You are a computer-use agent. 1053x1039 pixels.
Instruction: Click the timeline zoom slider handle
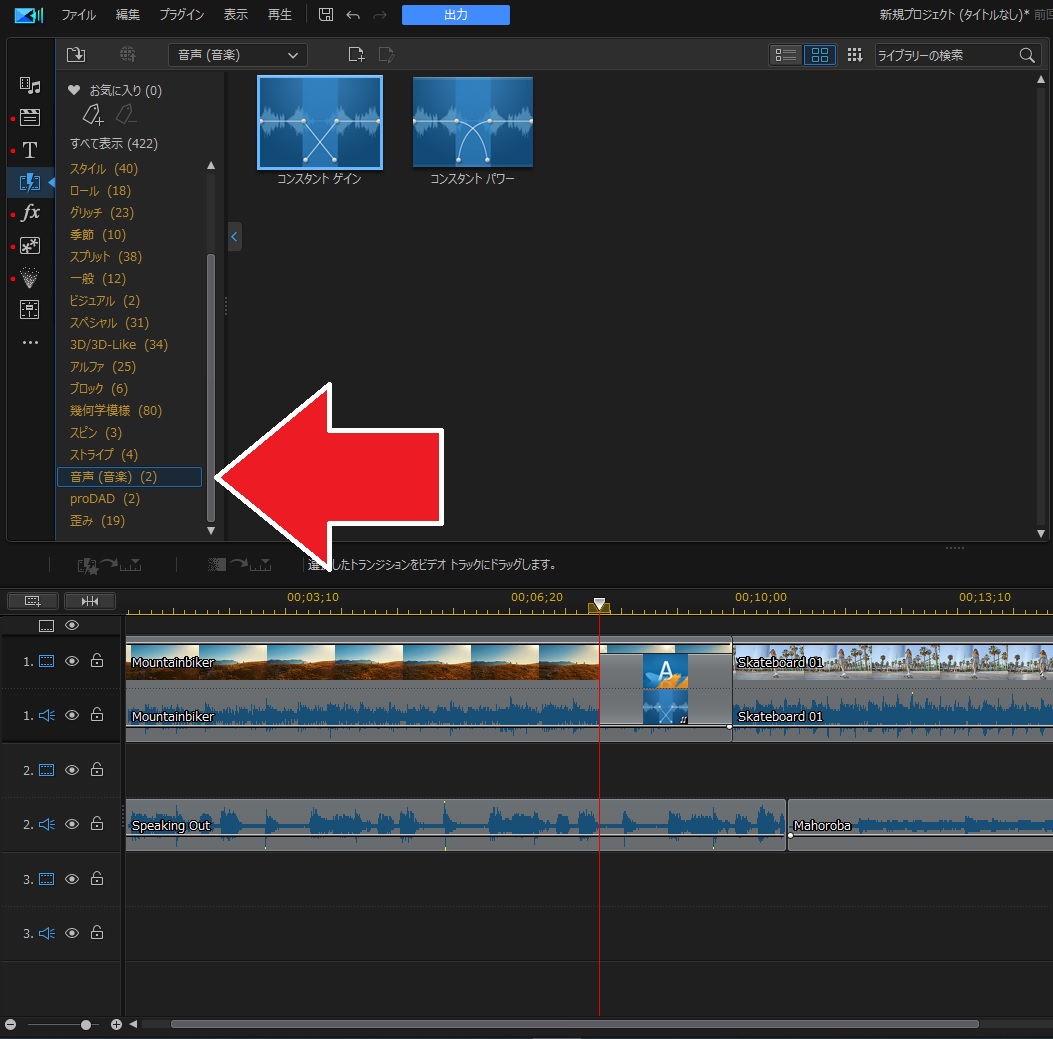click(86, 1025)
